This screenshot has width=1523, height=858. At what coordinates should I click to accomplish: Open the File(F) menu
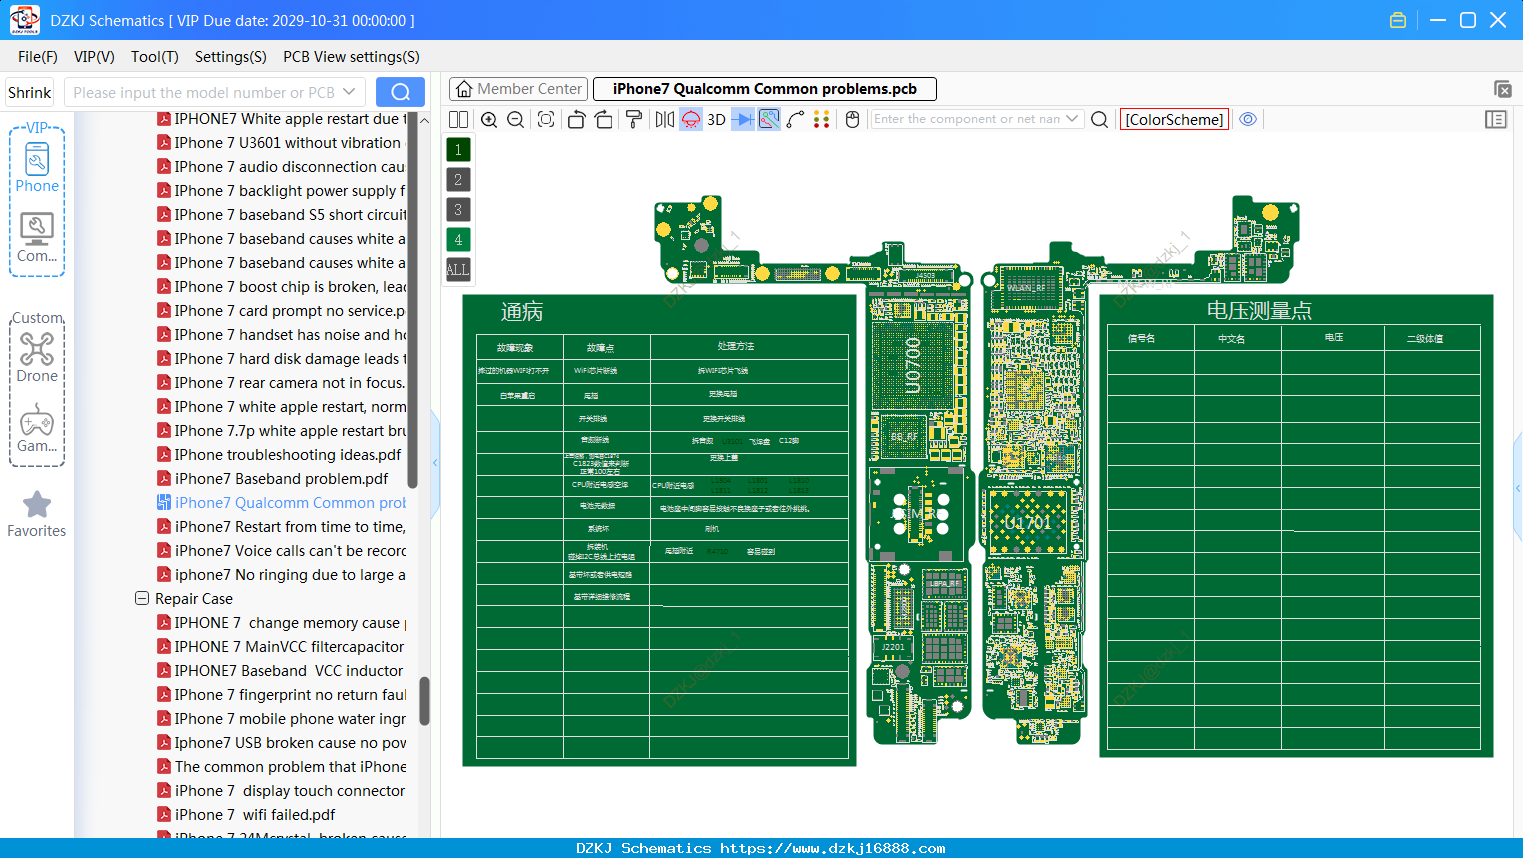(38, 57)
